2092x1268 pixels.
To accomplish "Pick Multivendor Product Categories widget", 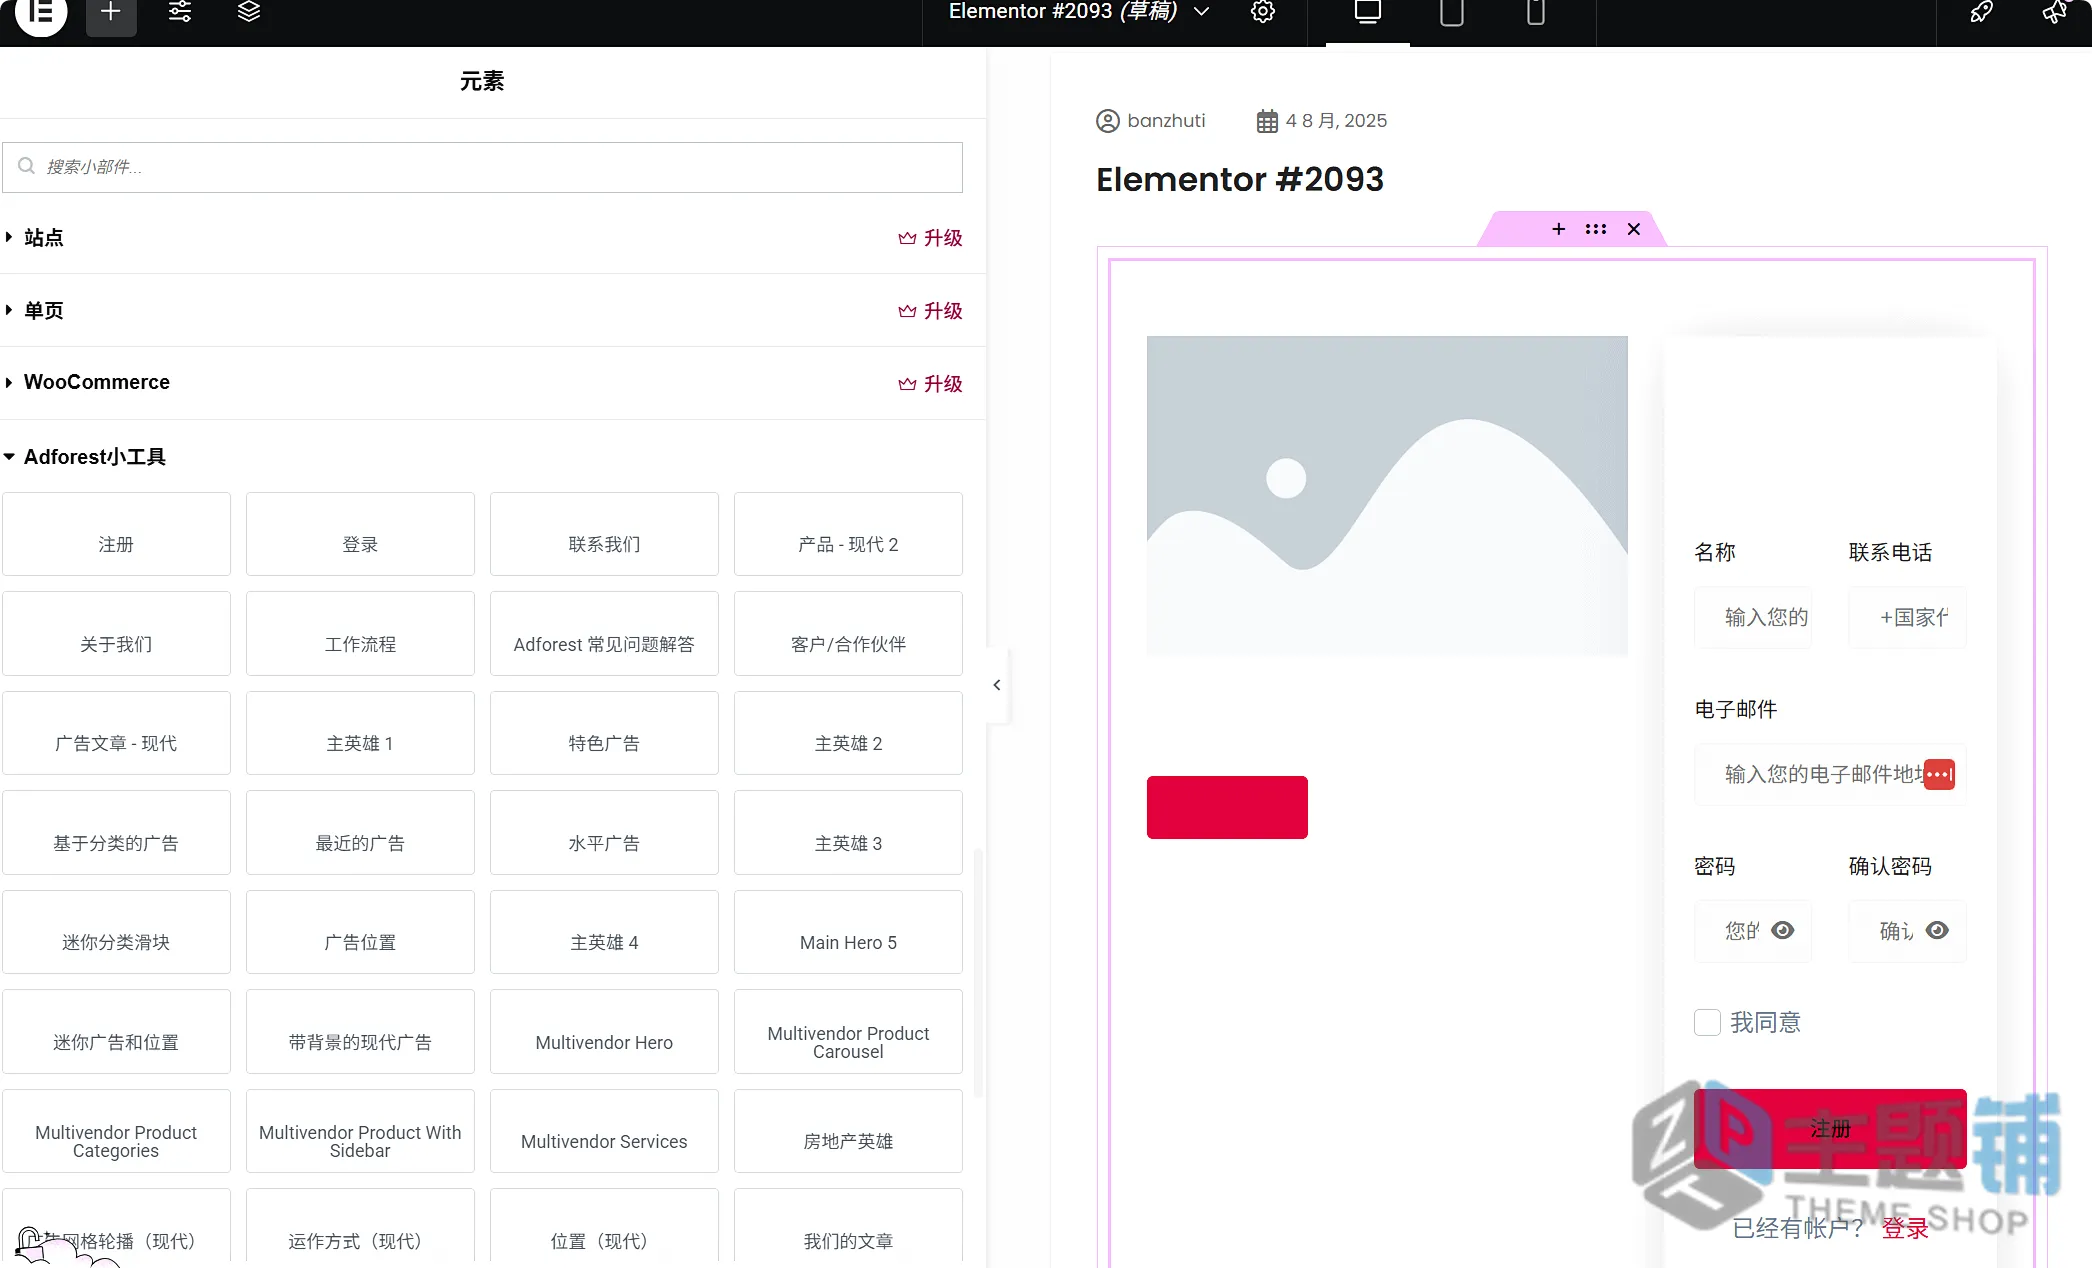I will coord(116,1131).
